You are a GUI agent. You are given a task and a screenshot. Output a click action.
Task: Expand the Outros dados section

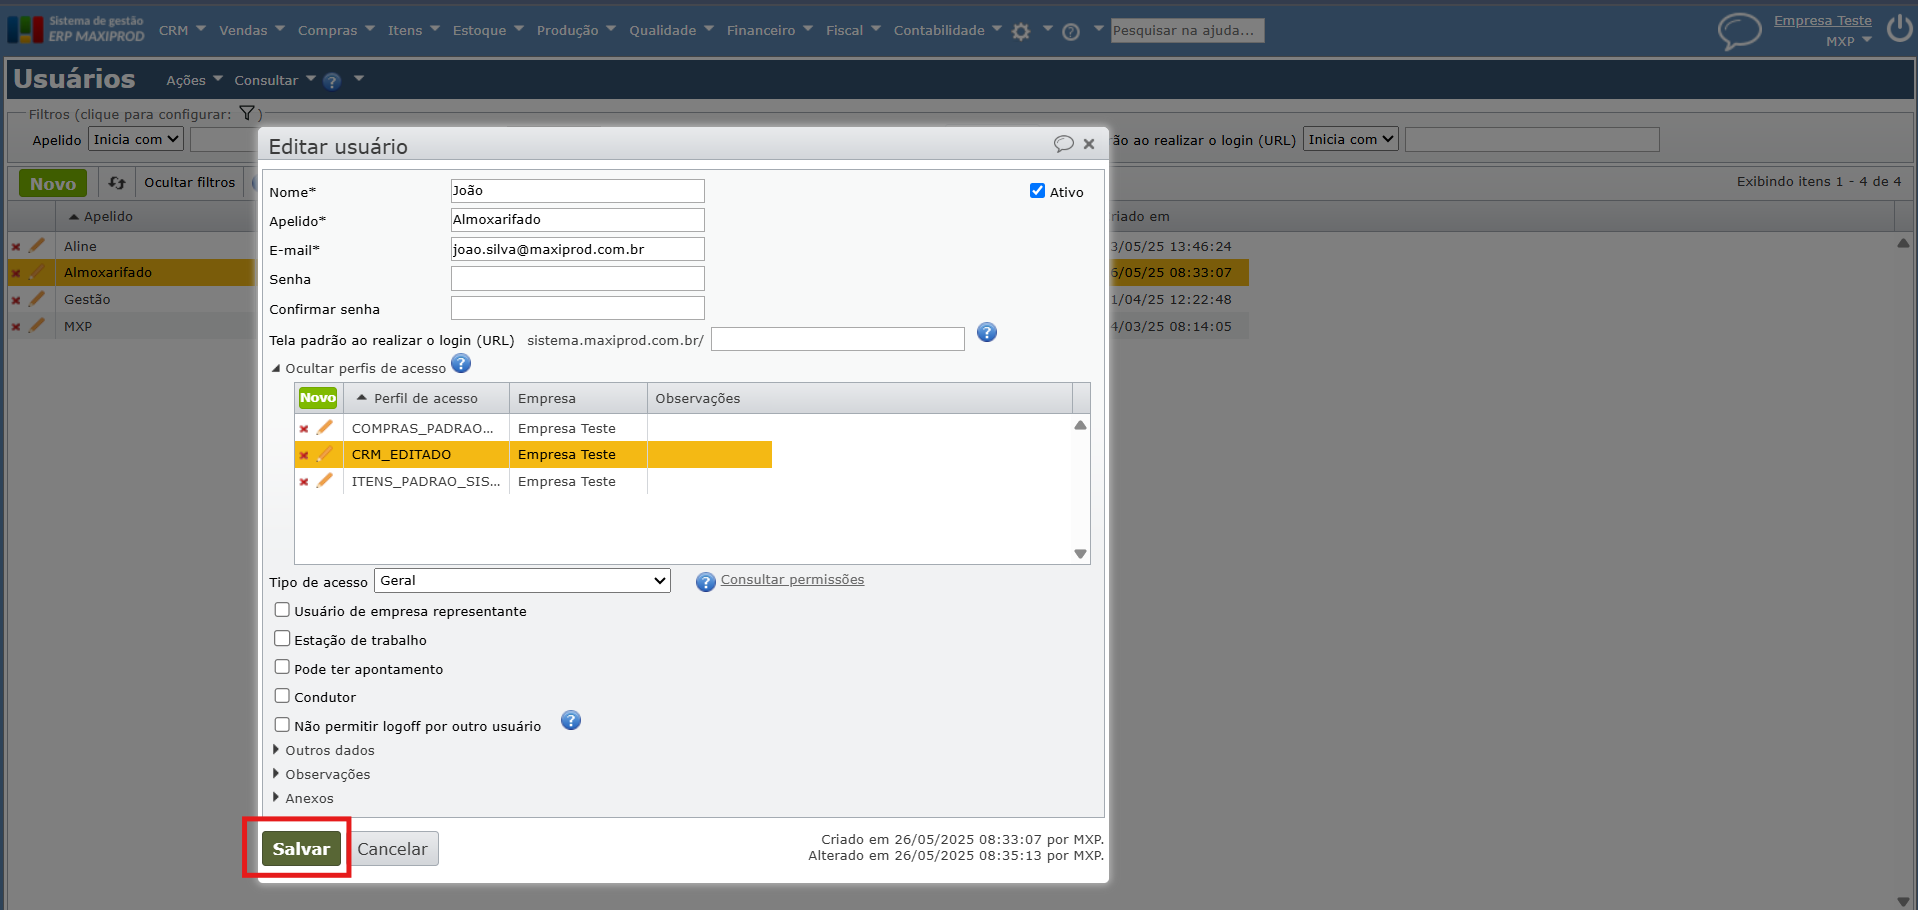pos(323,751)
